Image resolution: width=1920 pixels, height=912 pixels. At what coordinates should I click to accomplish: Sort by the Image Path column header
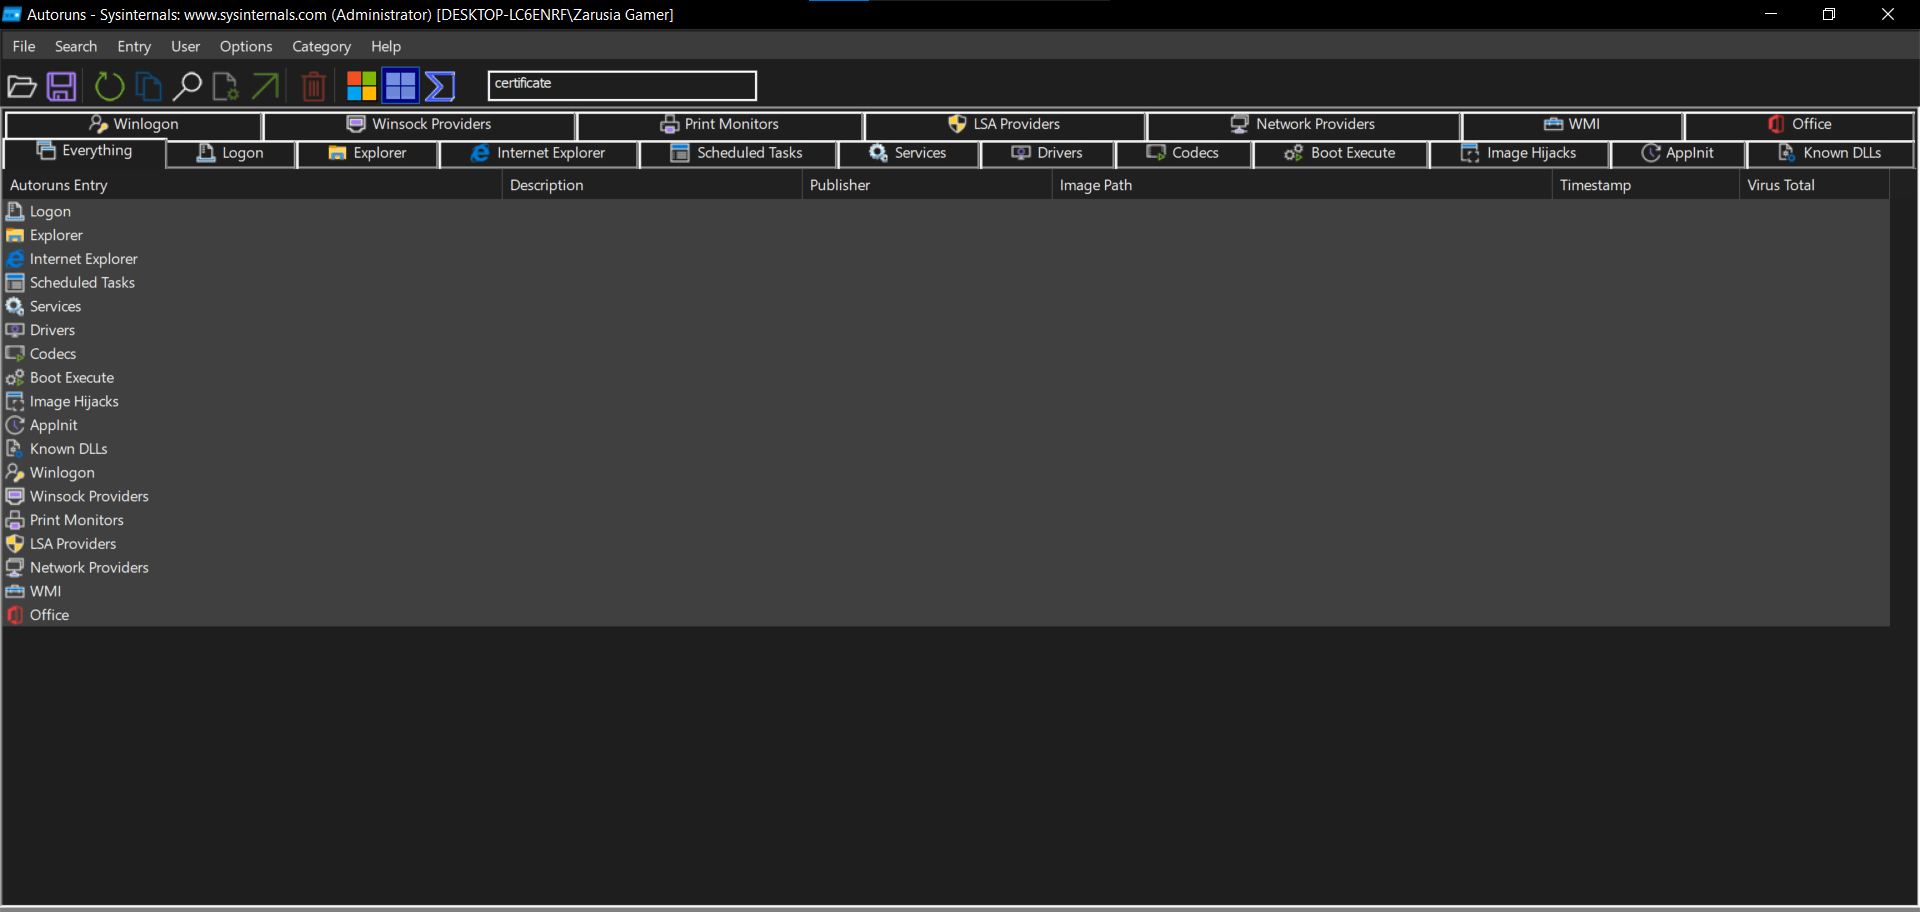pos(1302,185)
